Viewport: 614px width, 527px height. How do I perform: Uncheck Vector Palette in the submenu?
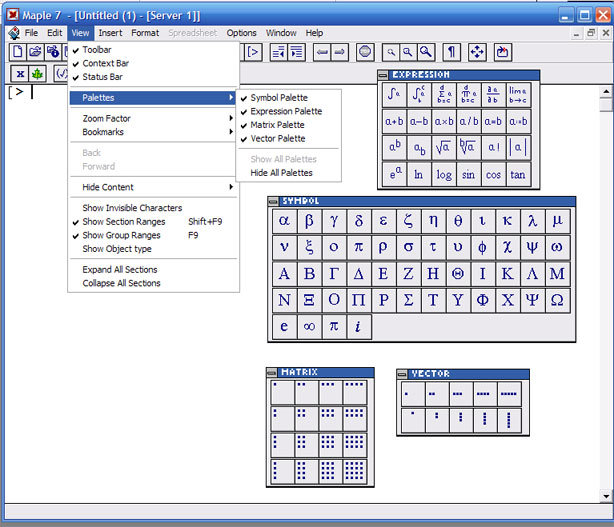pyautogui.click(x=289, y=139)
